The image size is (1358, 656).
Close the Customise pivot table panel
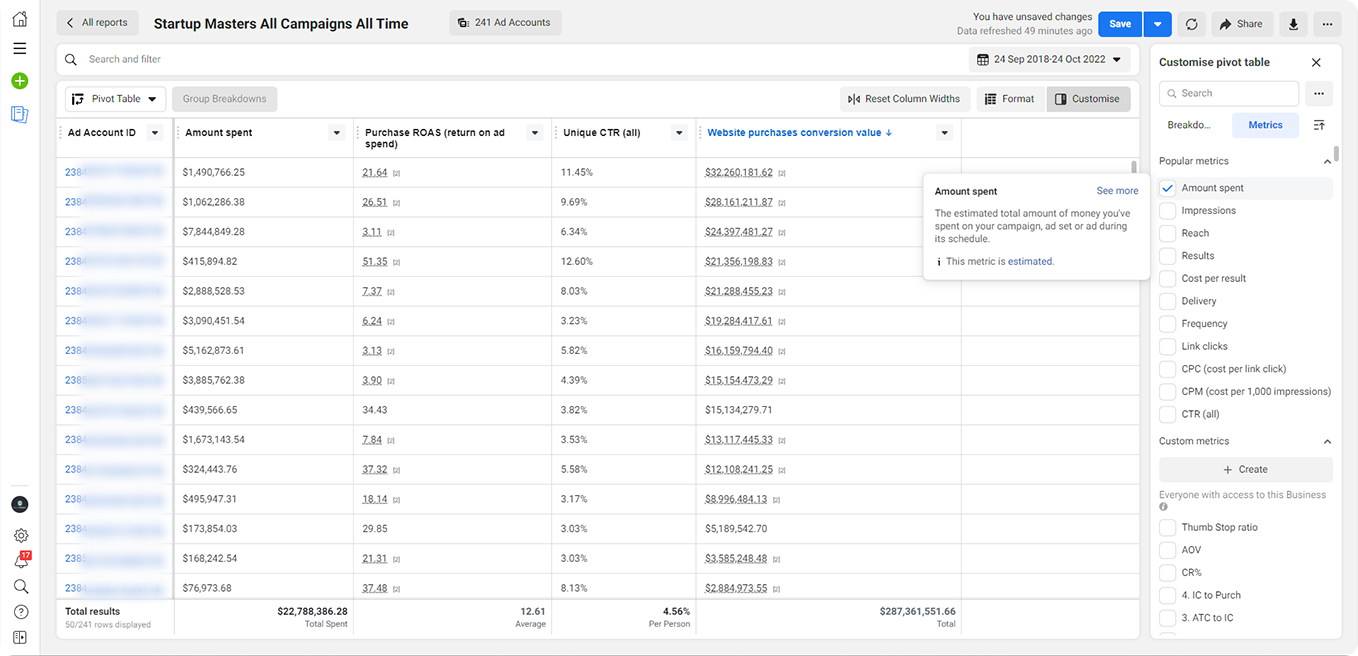pos(1316,62)
